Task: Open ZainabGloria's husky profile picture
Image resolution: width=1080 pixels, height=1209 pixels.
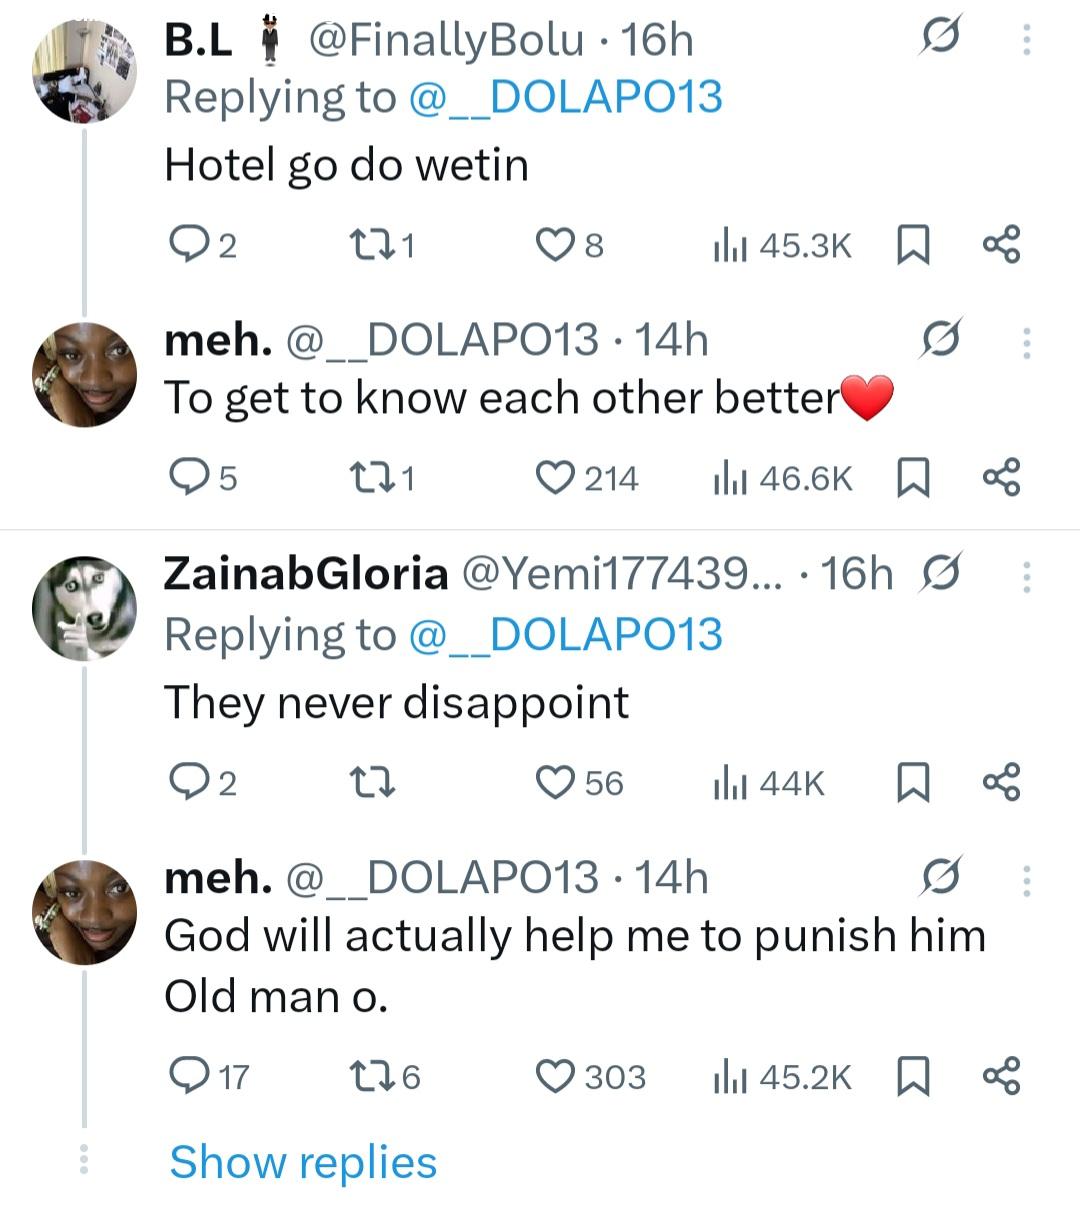Action: tap(84, 608)
